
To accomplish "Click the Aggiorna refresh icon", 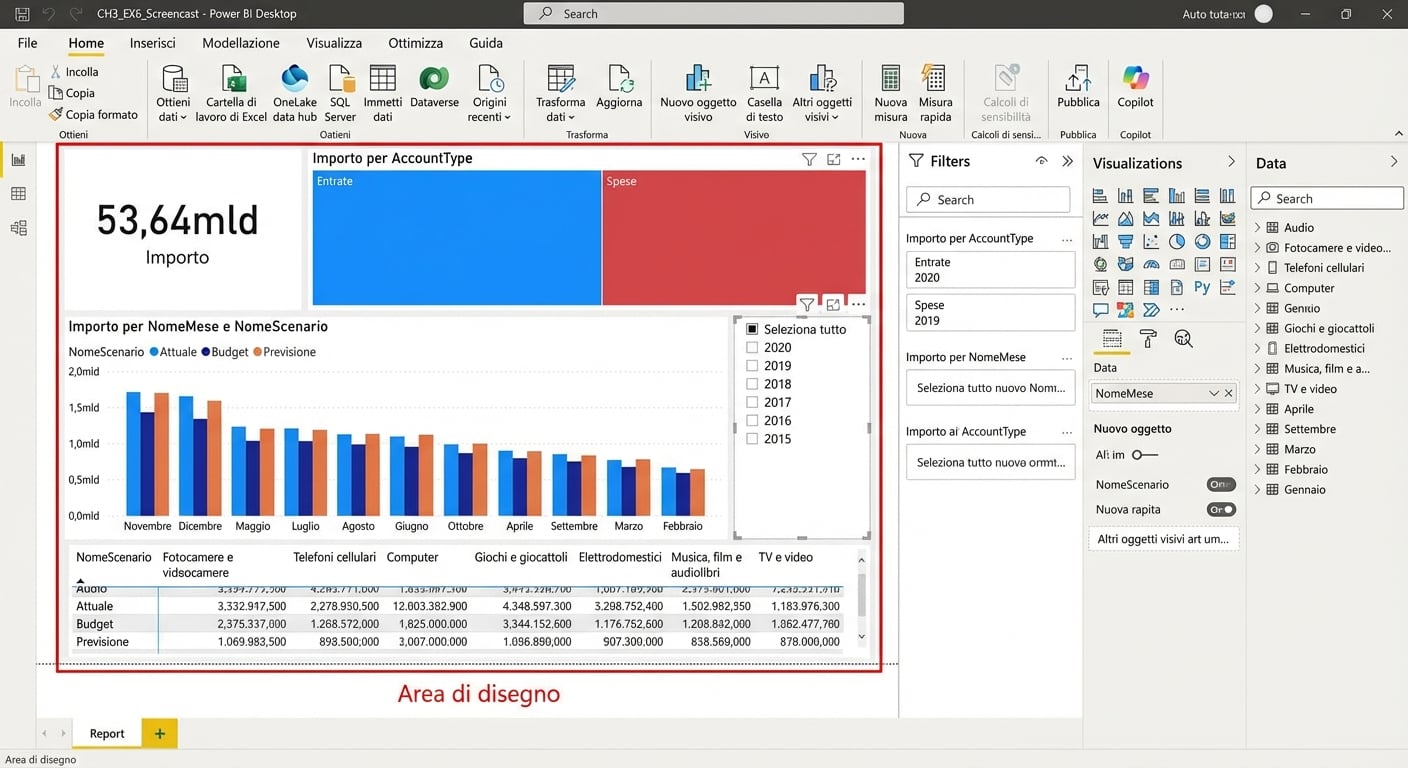I will coord(620,79).
